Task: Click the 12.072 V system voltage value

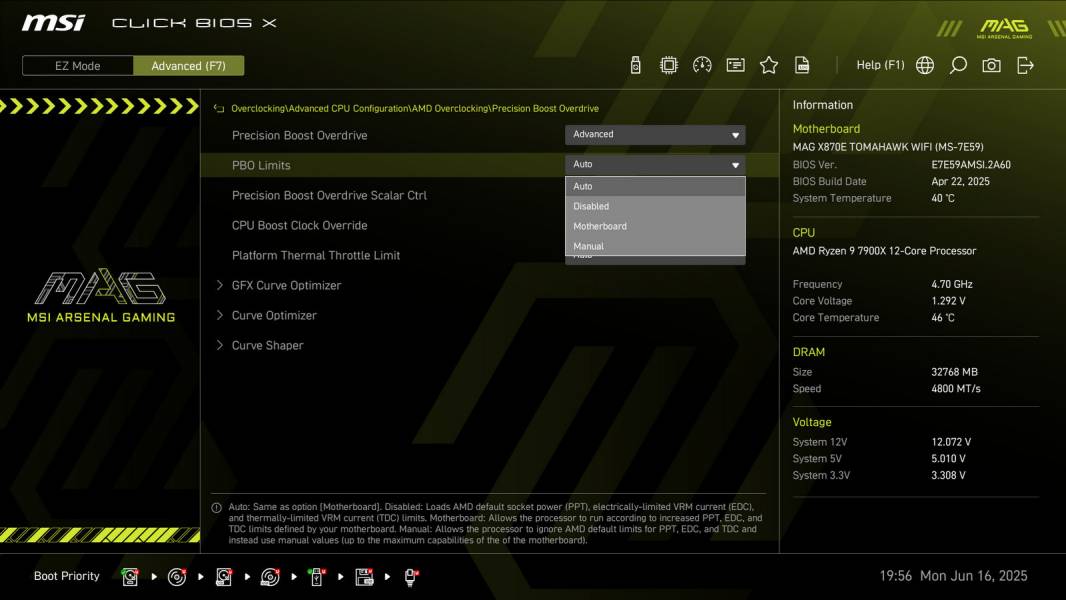Action: (x=951, y=442)
